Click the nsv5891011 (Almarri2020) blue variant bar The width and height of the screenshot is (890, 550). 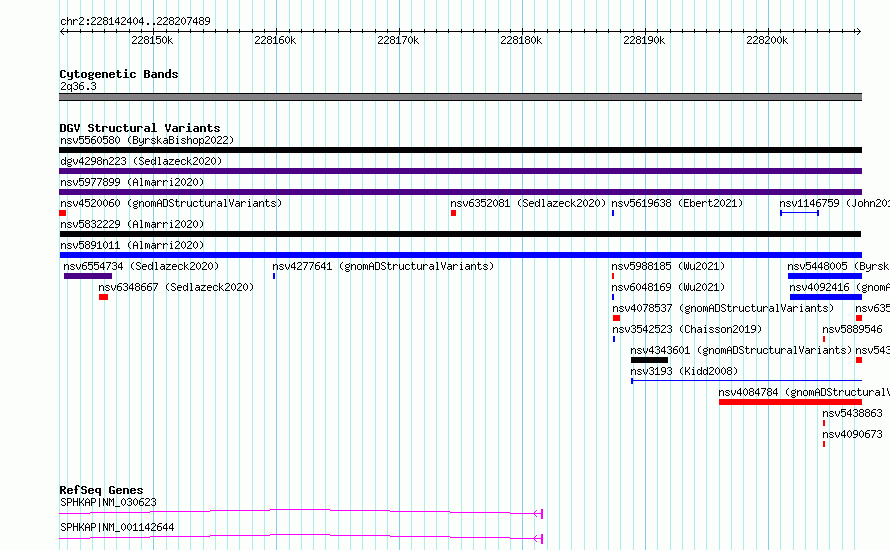(460, 255)
